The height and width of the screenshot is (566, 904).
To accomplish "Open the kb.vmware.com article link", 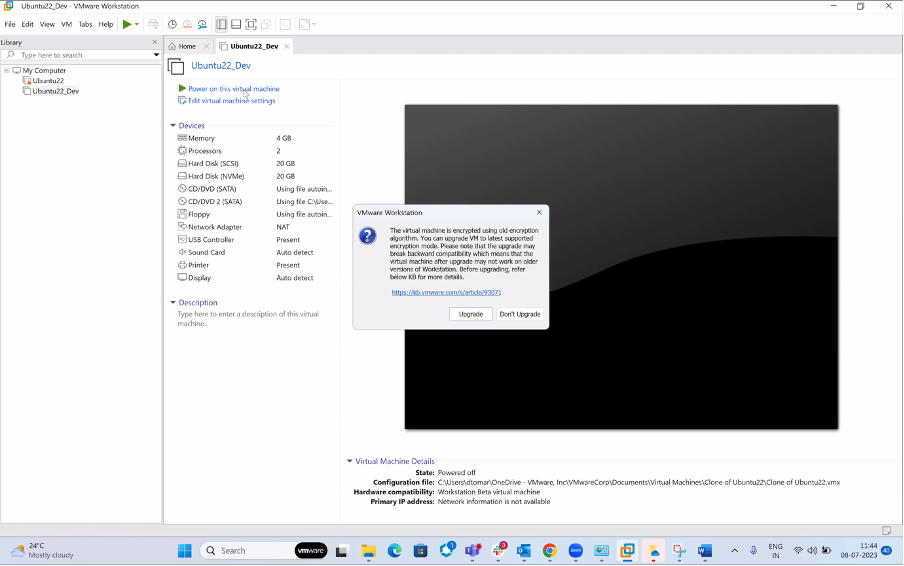I will click(446, 292).
